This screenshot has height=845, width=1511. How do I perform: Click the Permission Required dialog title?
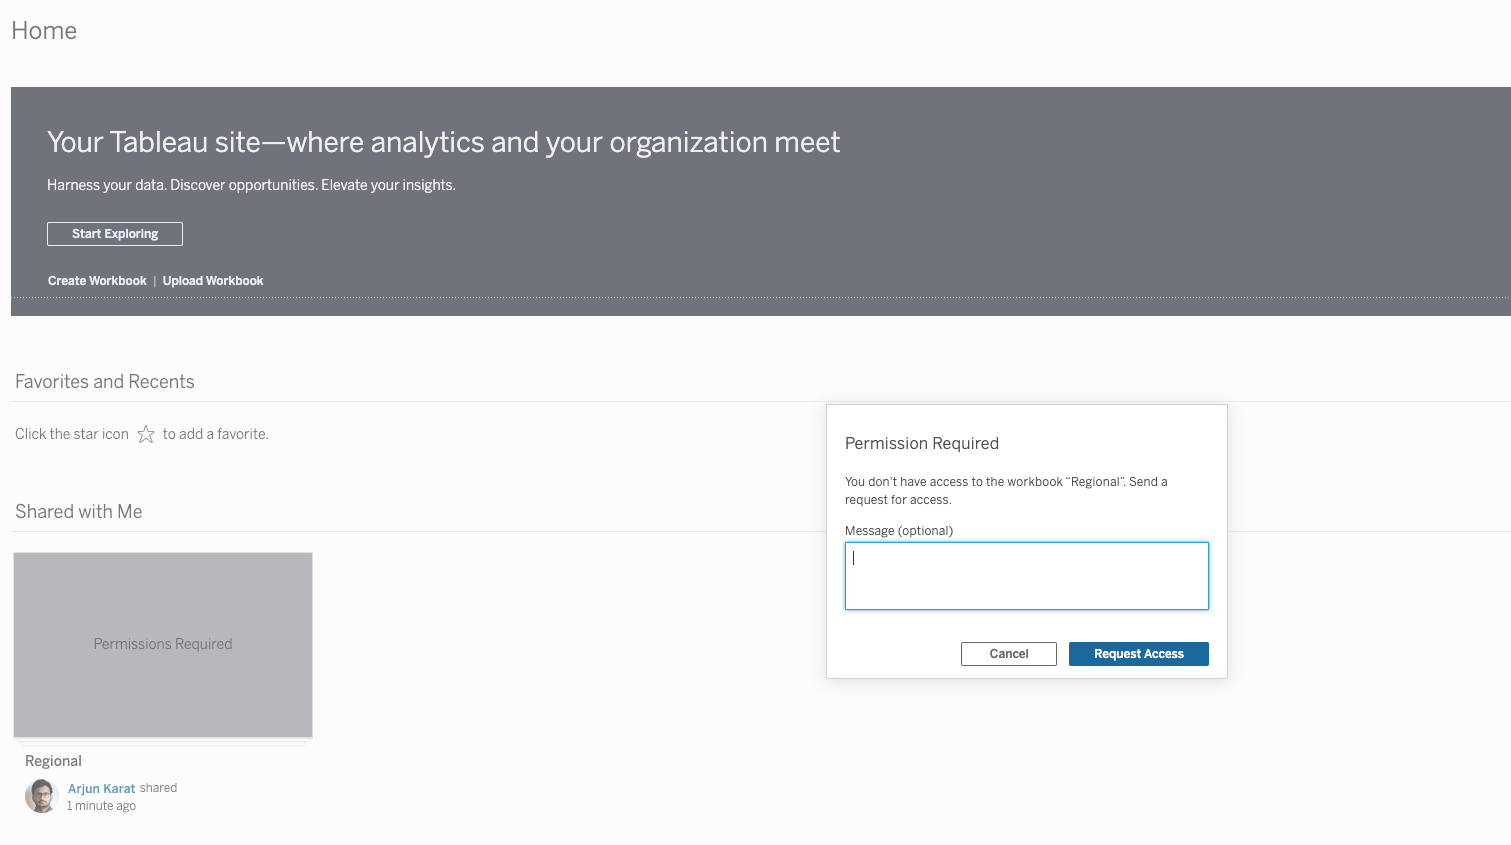coord(921,444)
